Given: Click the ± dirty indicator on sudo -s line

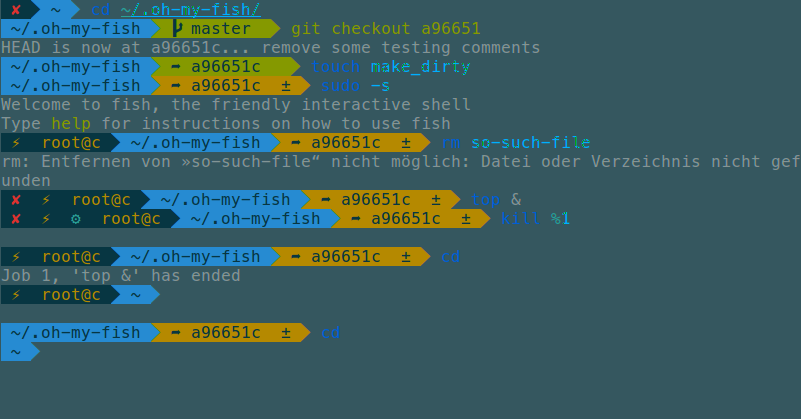Looking at the screenshot, I should (x=286, y=86).
